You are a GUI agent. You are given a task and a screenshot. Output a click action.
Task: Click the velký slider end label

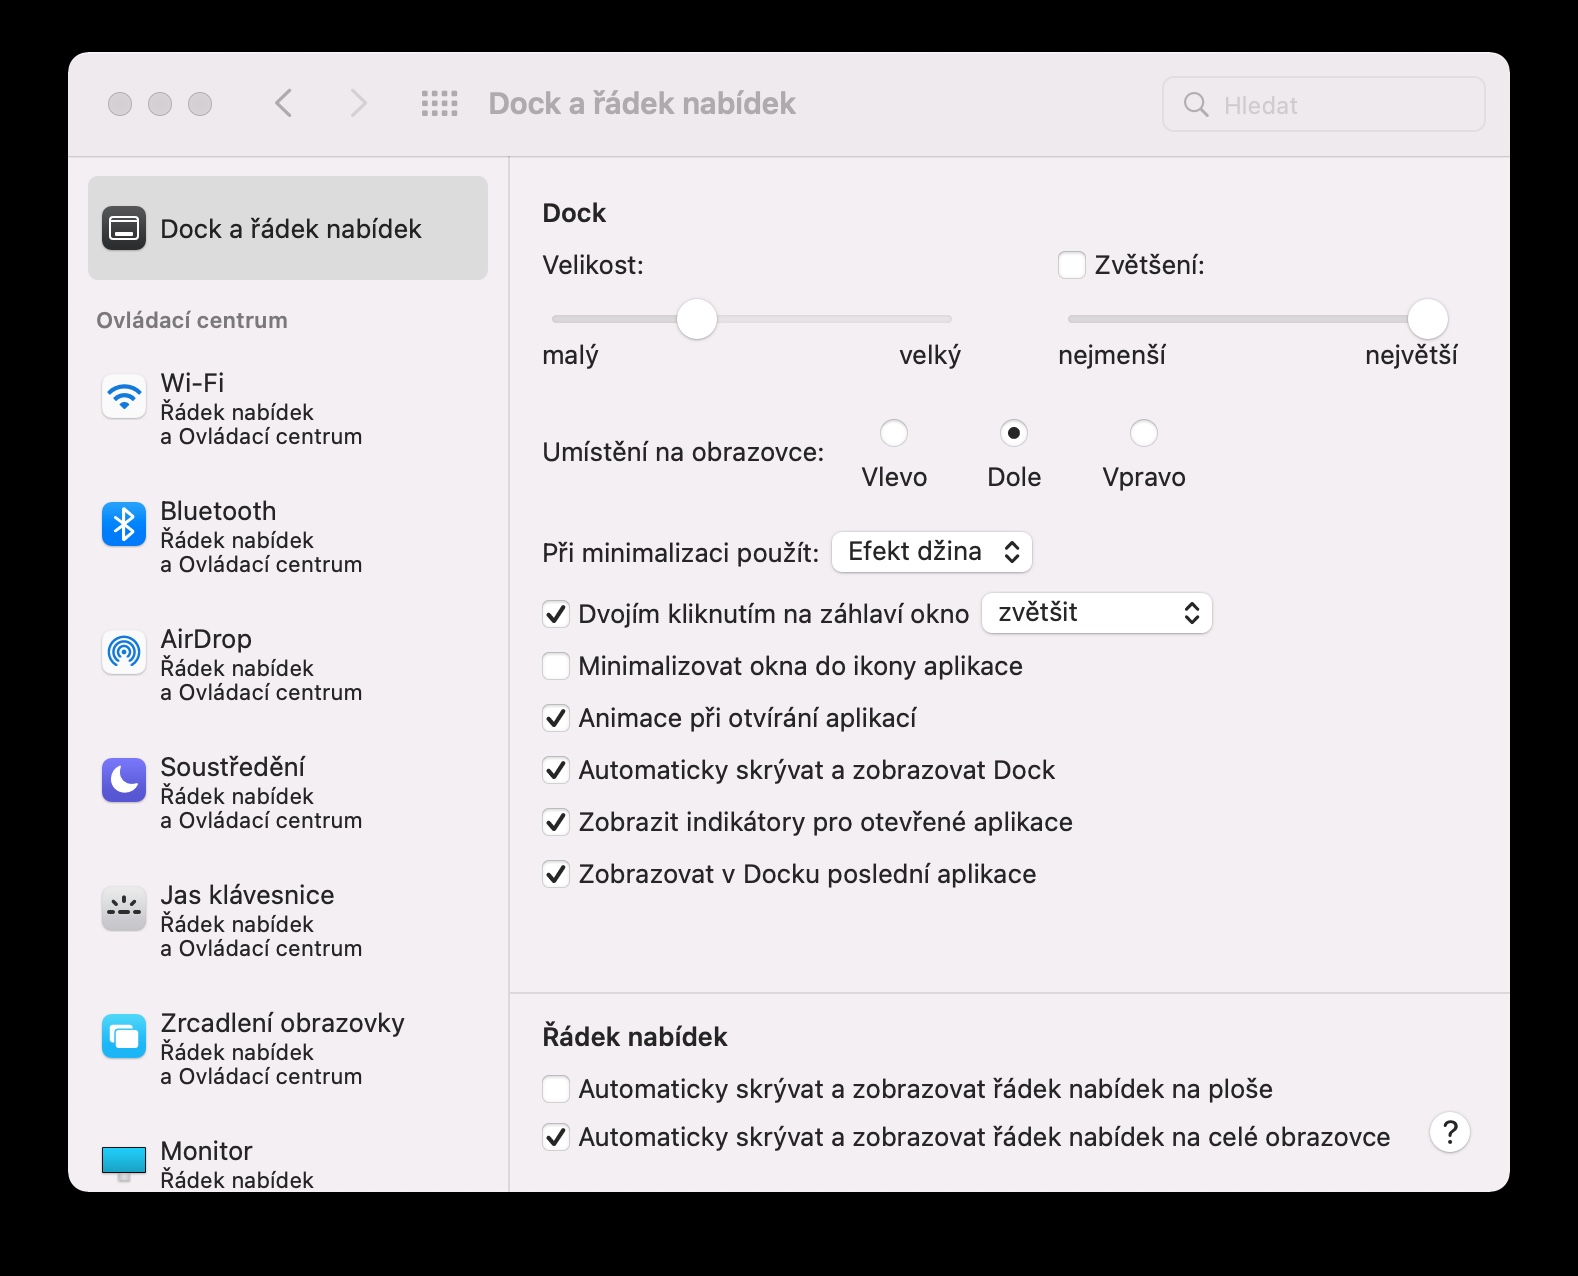tap(930, 355)
